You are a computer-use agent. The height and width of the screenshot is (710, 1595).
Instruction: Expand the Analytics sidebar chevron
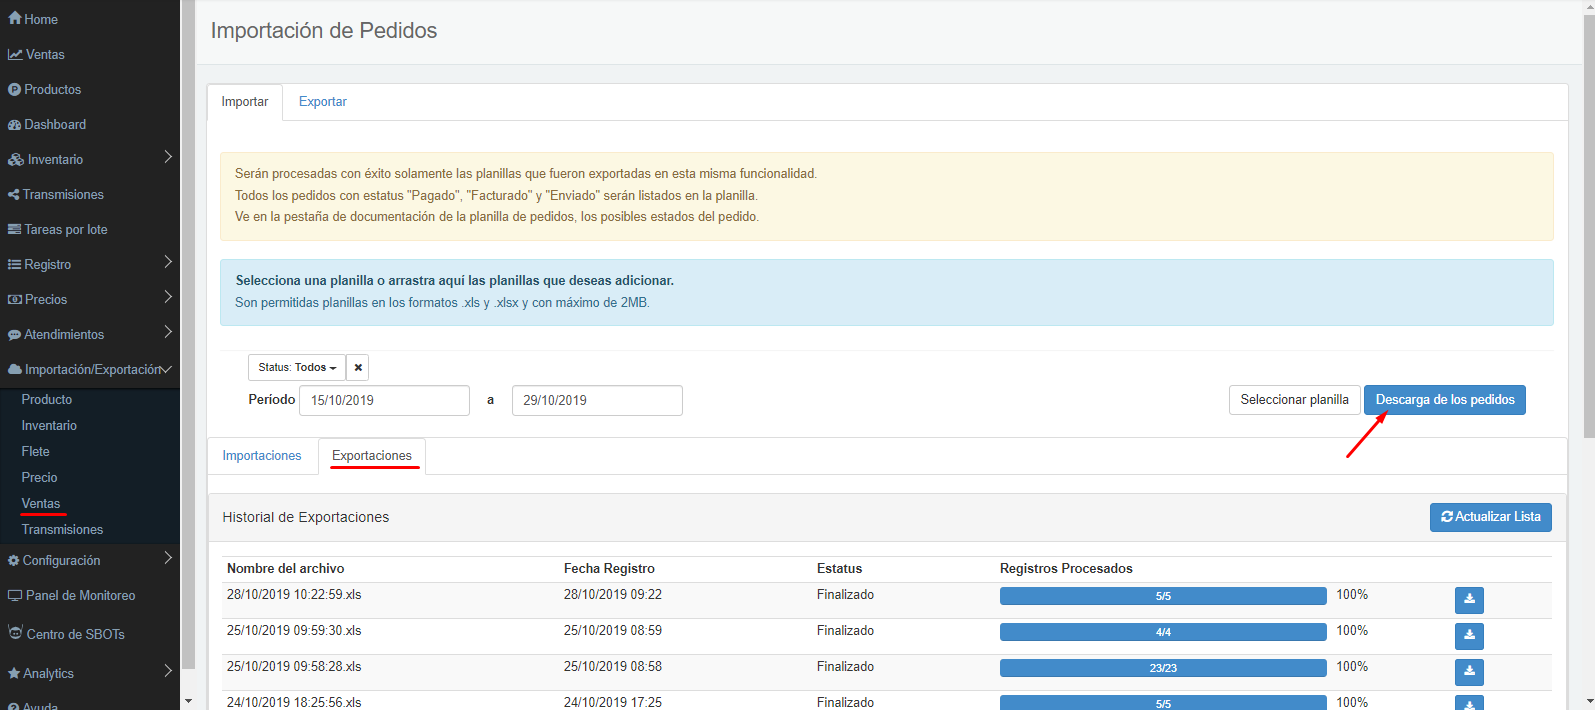(x=168, y=672)
